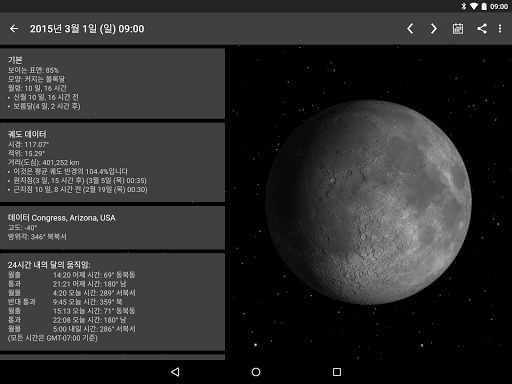Advance to the next time step chevron
Screen dimensions: 512x384
[x=433, y=29]
